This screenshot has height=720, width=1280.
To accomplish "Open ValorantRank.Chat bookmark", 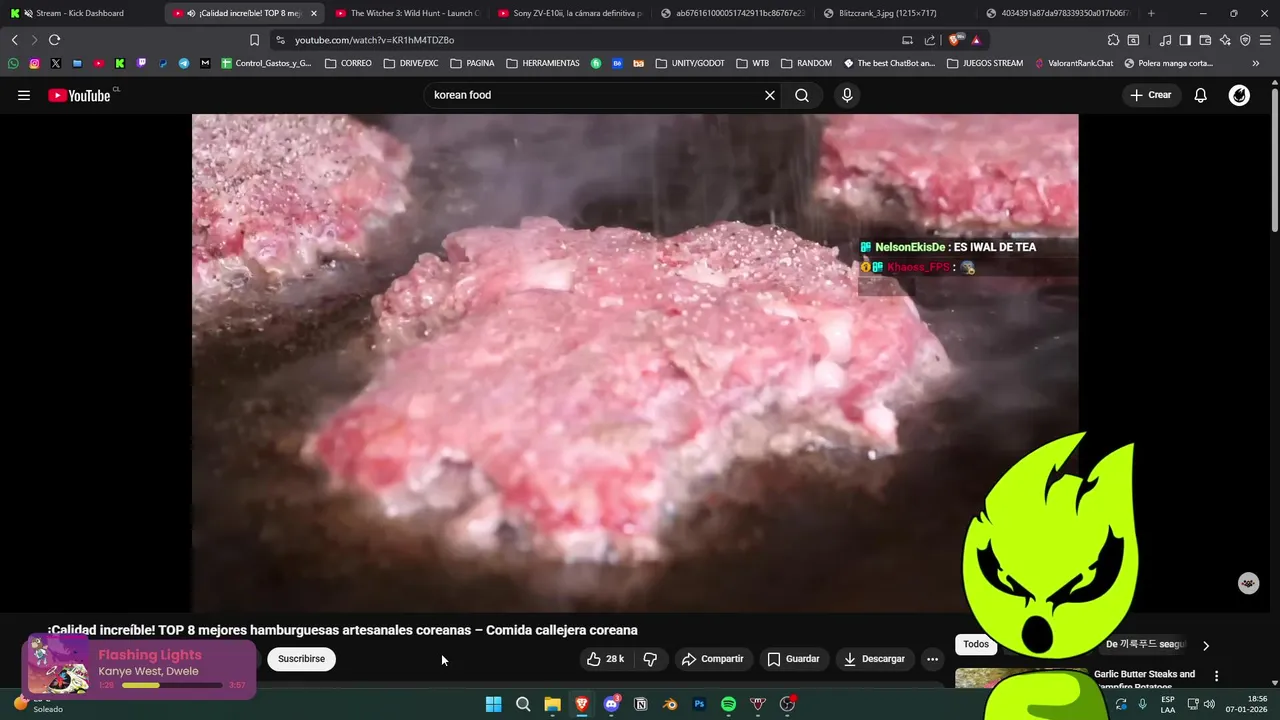I will point(1073,63).
